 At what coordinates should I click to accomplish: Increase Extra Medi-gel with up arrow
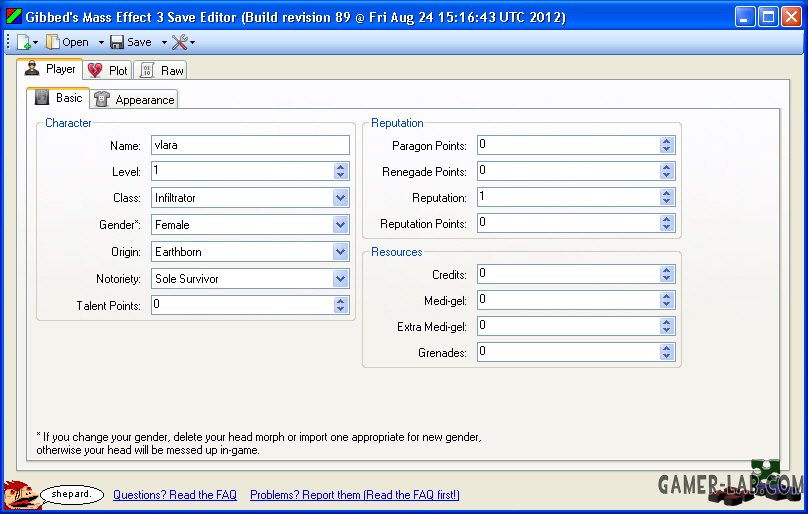666,322
